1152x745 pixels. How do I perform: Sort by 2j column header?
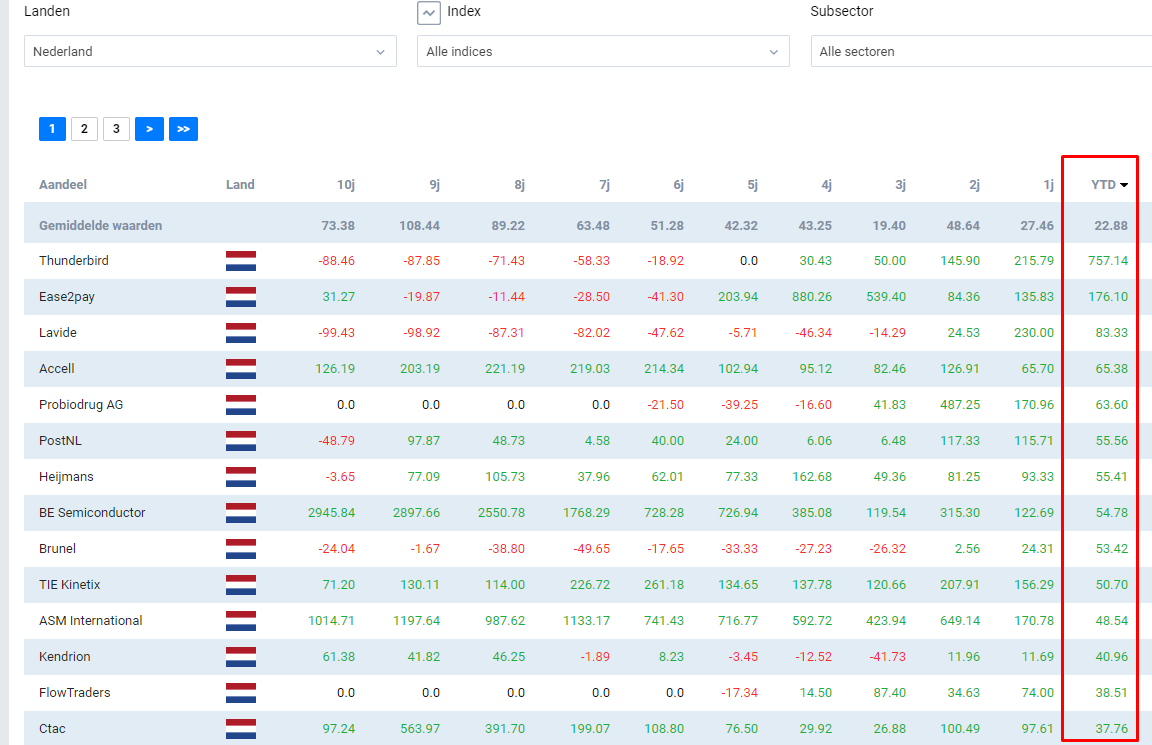pos(974,185)
